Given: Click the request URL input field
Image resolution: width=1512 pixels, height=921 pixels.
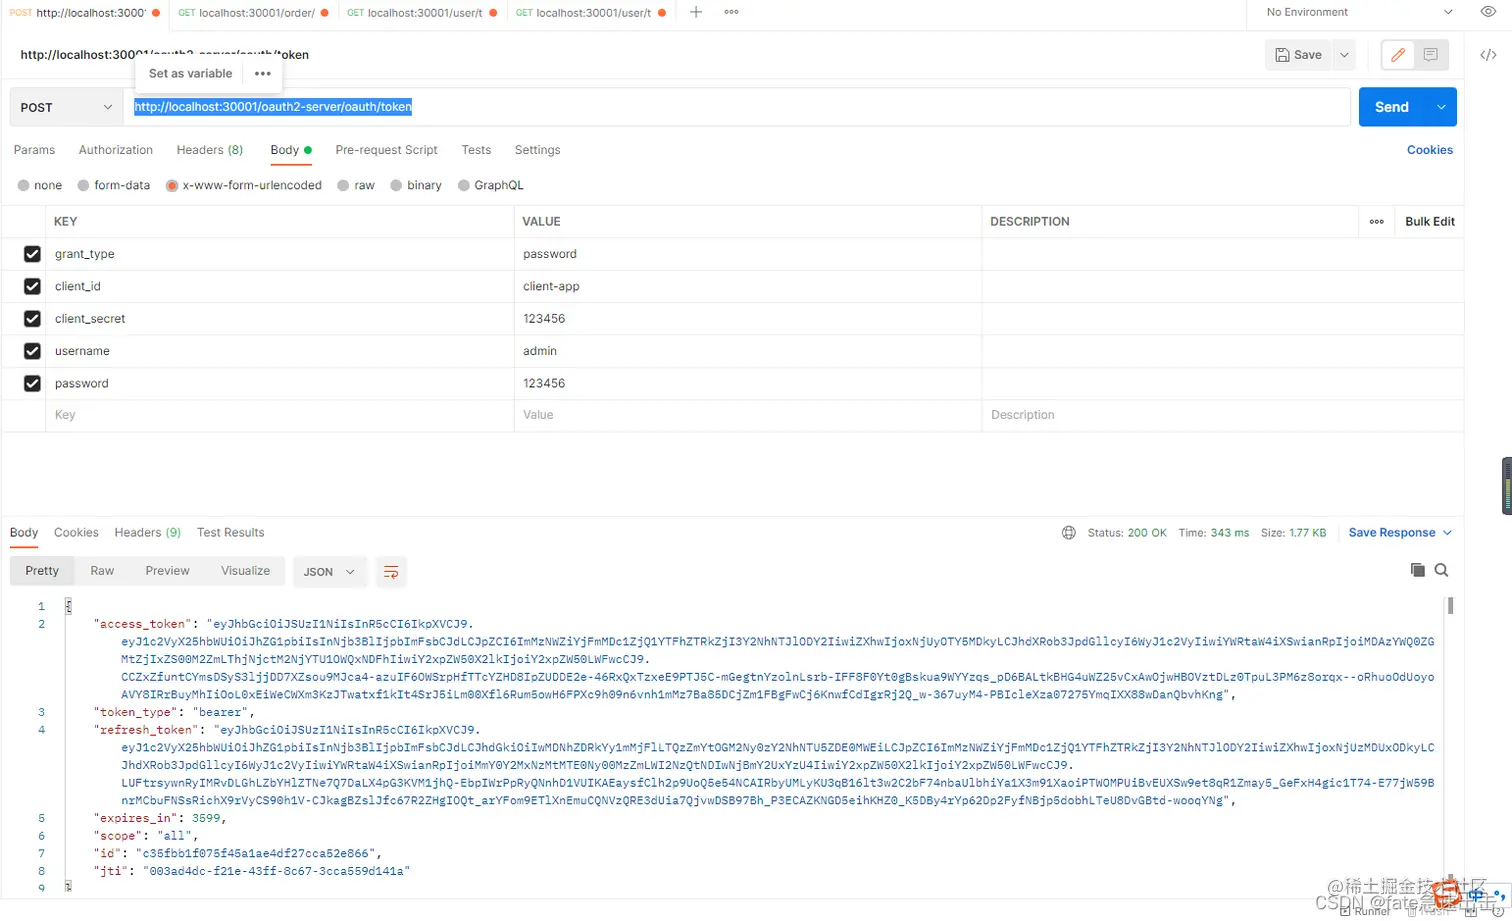Looking at the screenshot, I should coord(737,107).
